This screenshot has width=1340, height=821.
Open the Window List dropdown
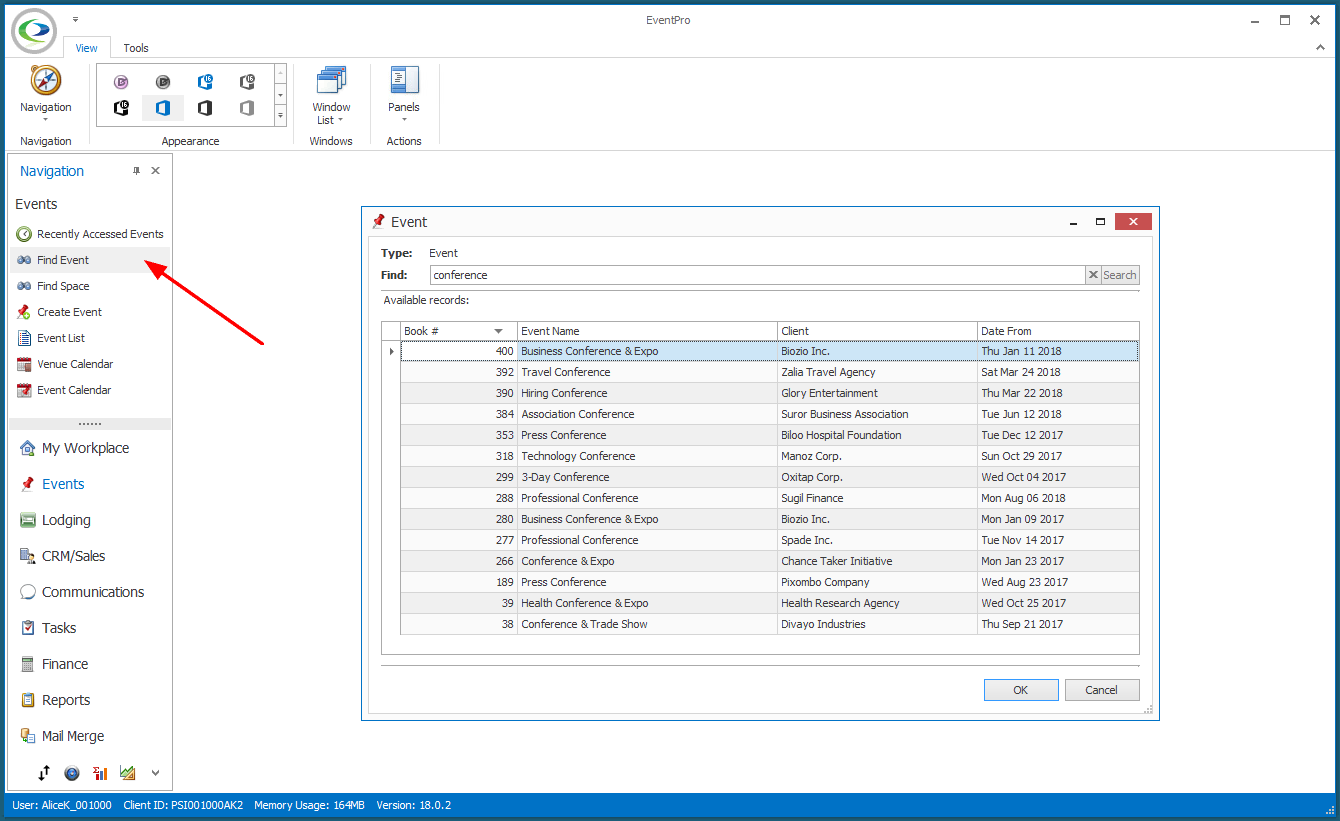pos(331,96)
